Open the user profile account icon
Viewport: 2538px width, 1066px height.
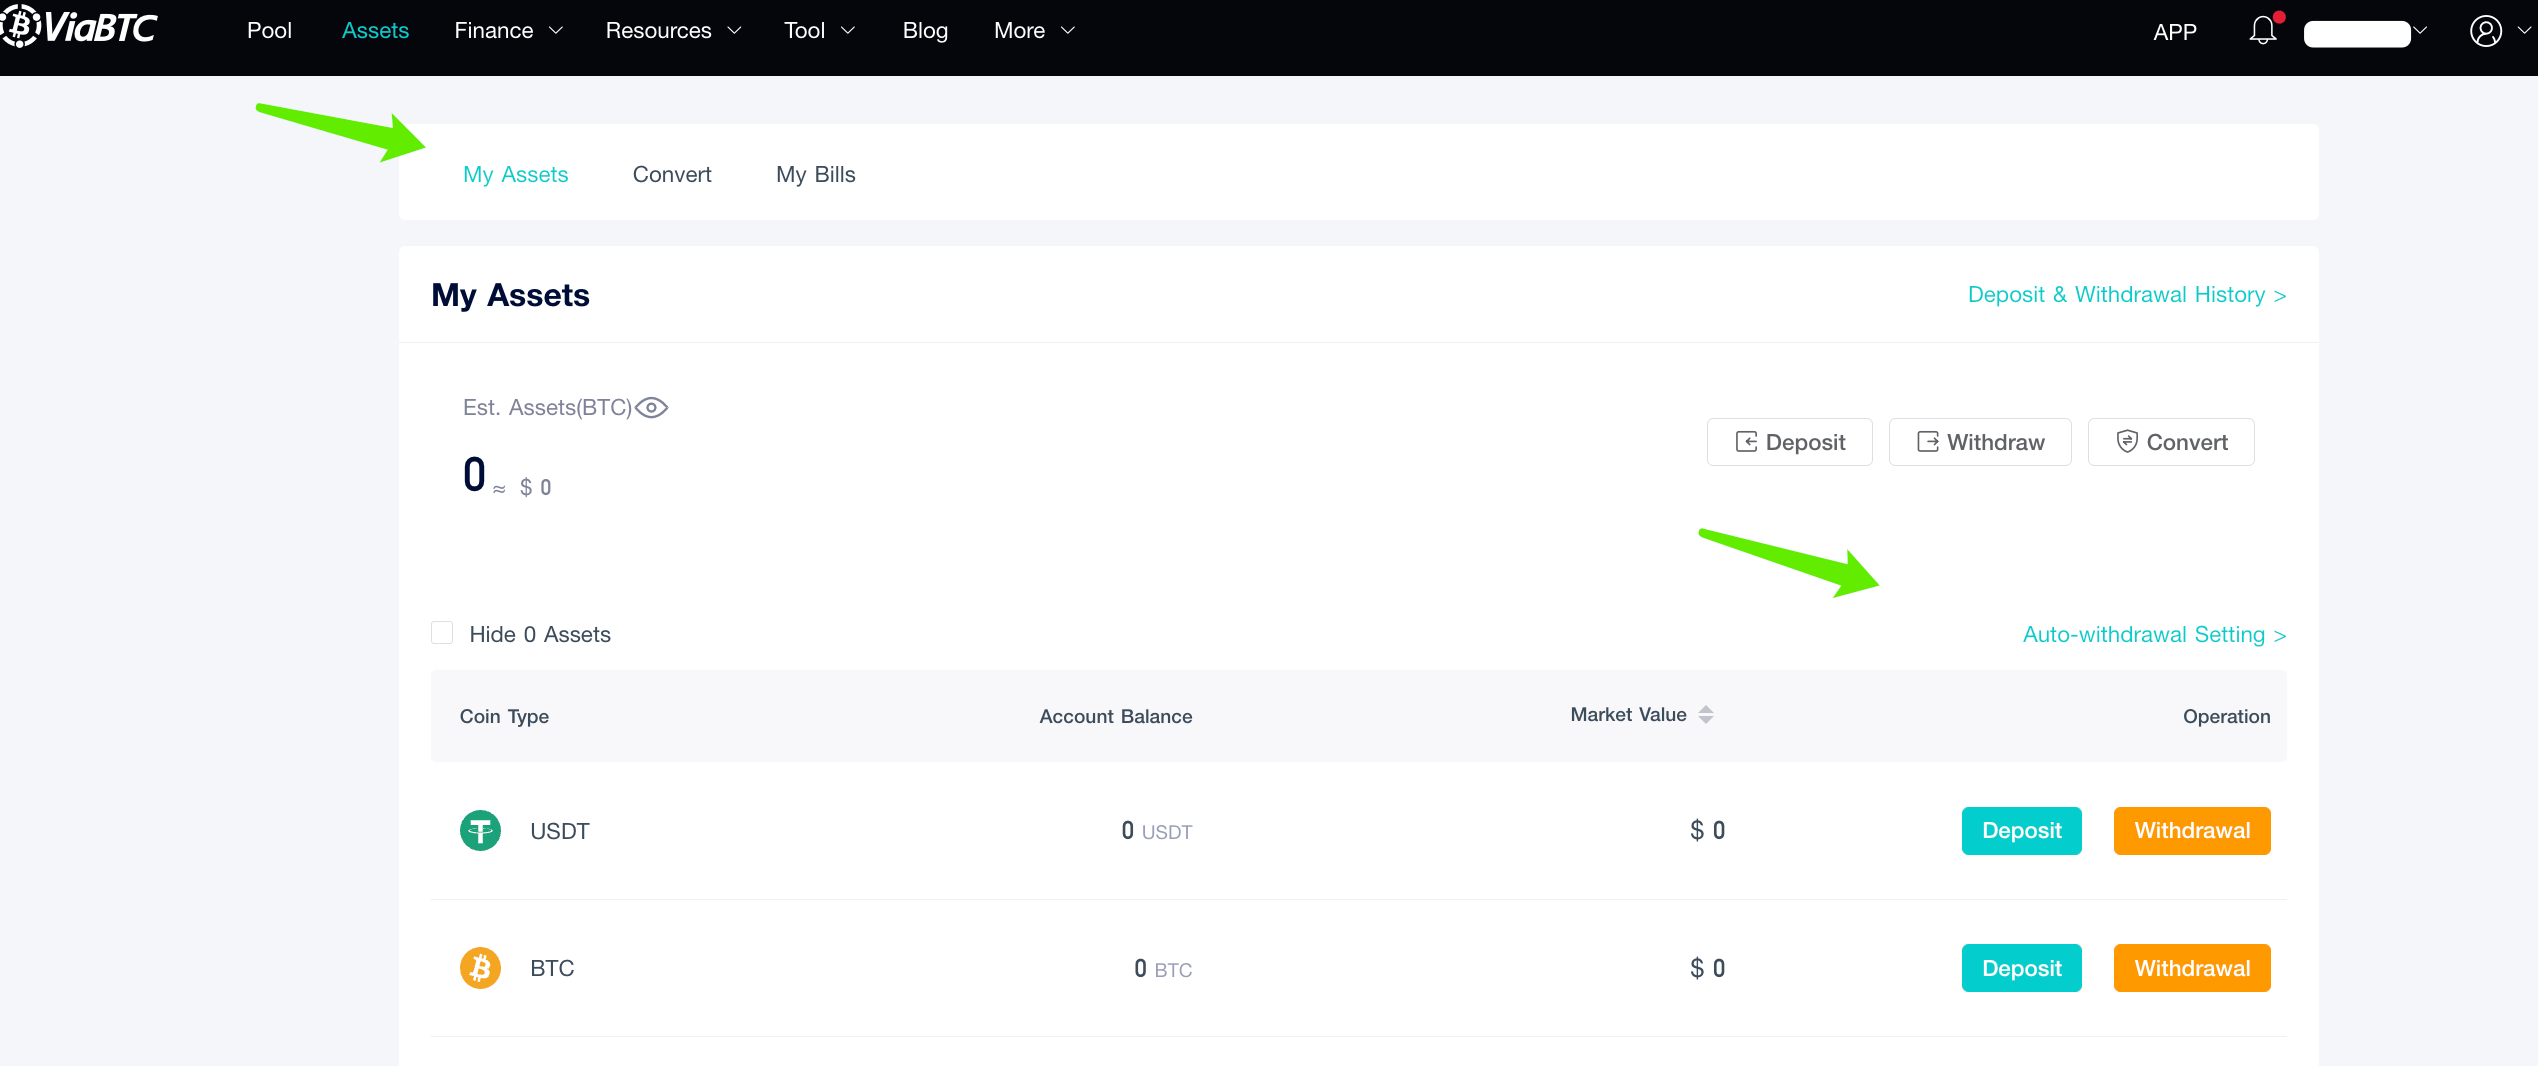point(2486,30)
